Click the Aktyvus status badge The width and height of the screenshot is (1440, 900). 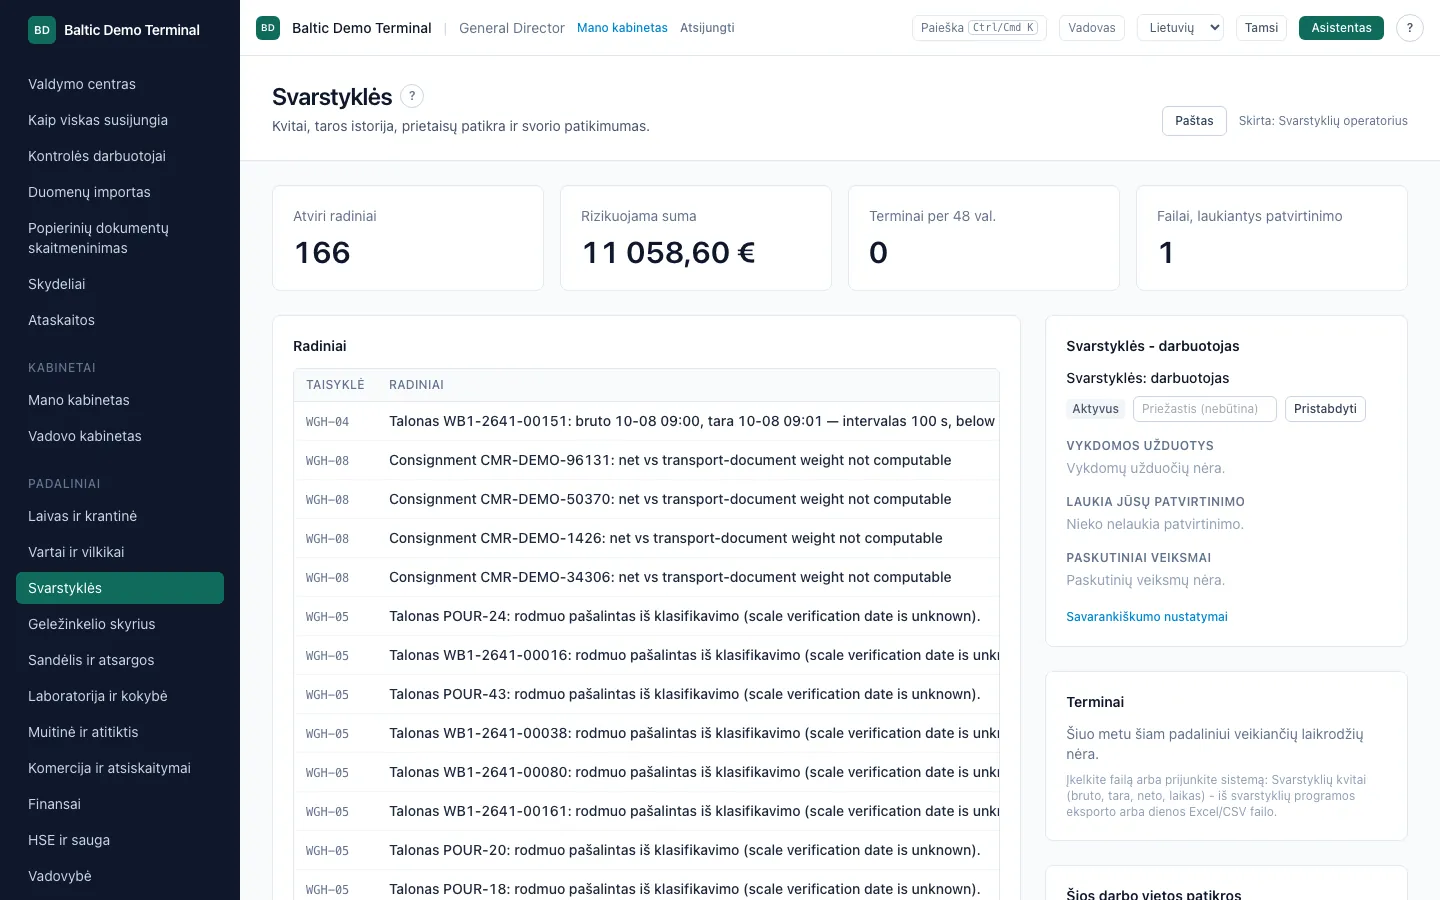[1095, 409]
